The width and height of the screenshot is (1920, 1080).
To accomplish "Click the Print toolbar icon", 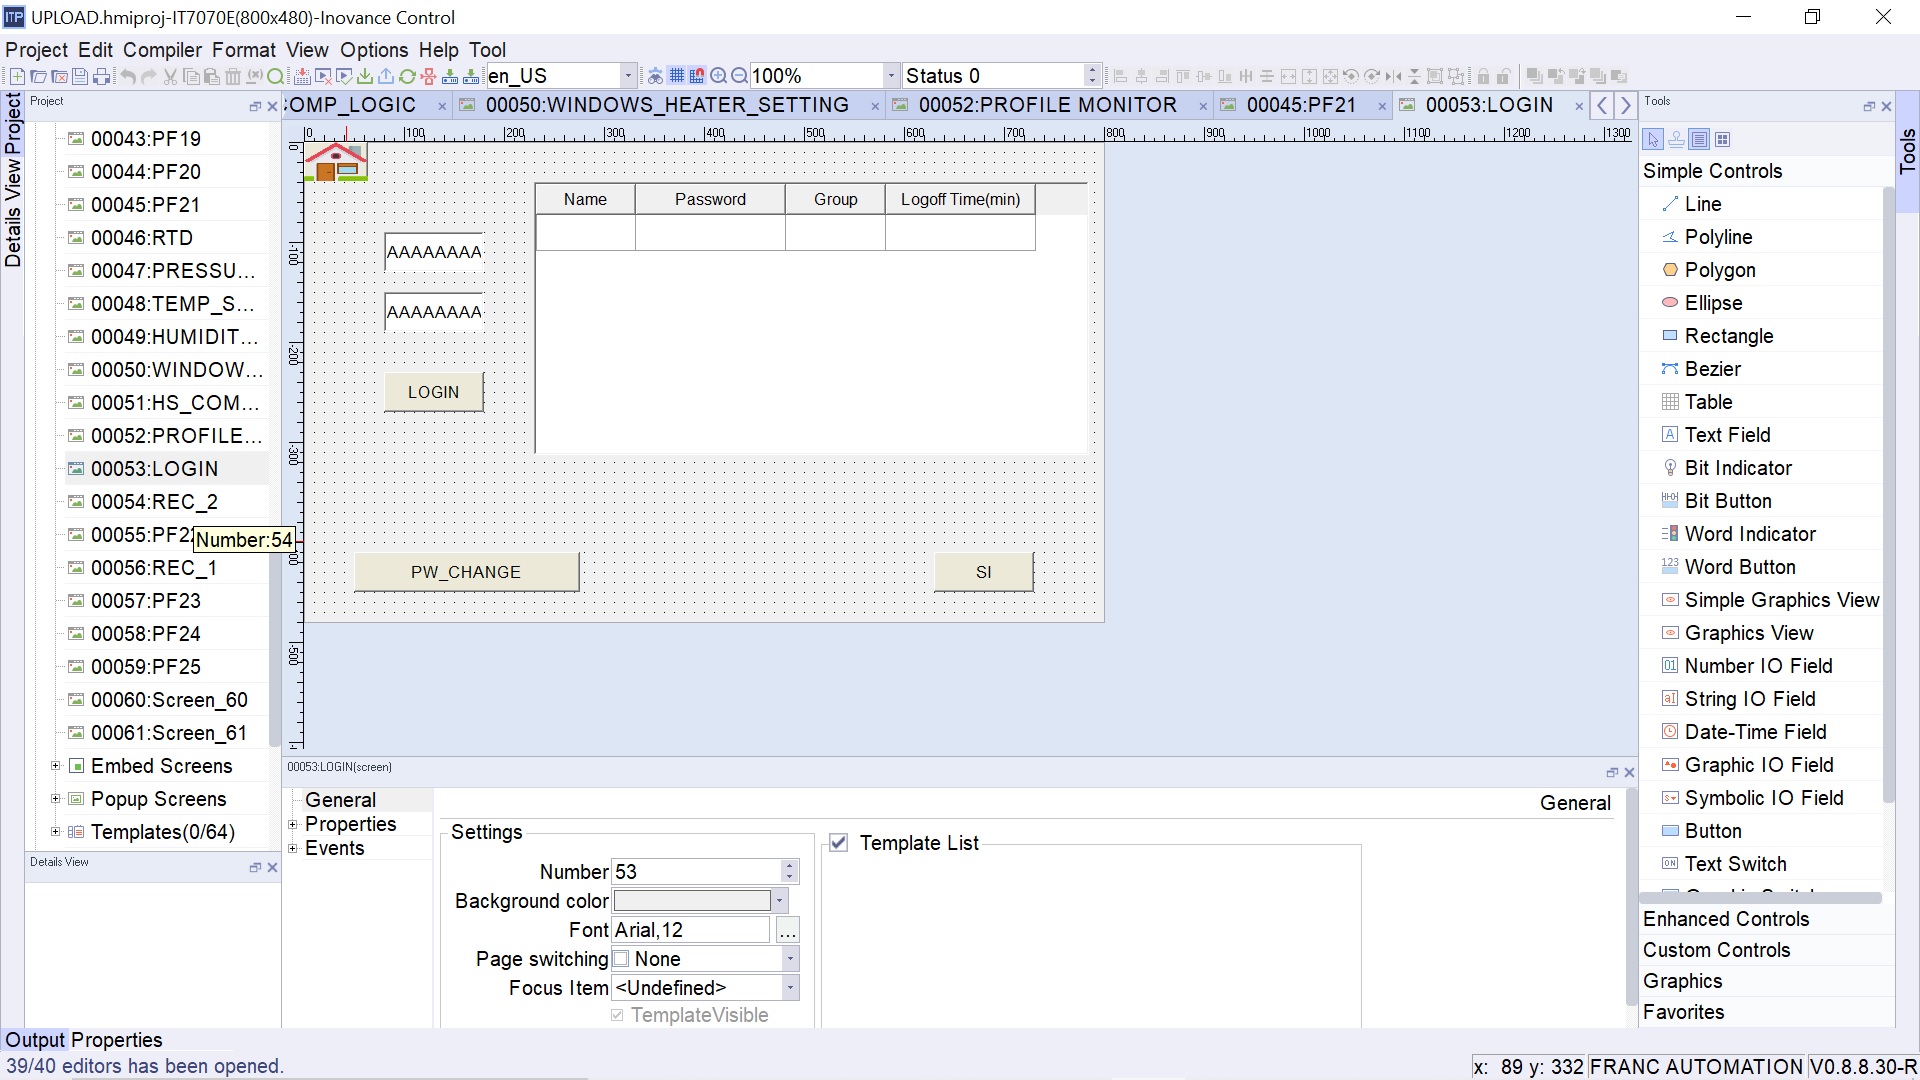I will [x=101, y=76].
